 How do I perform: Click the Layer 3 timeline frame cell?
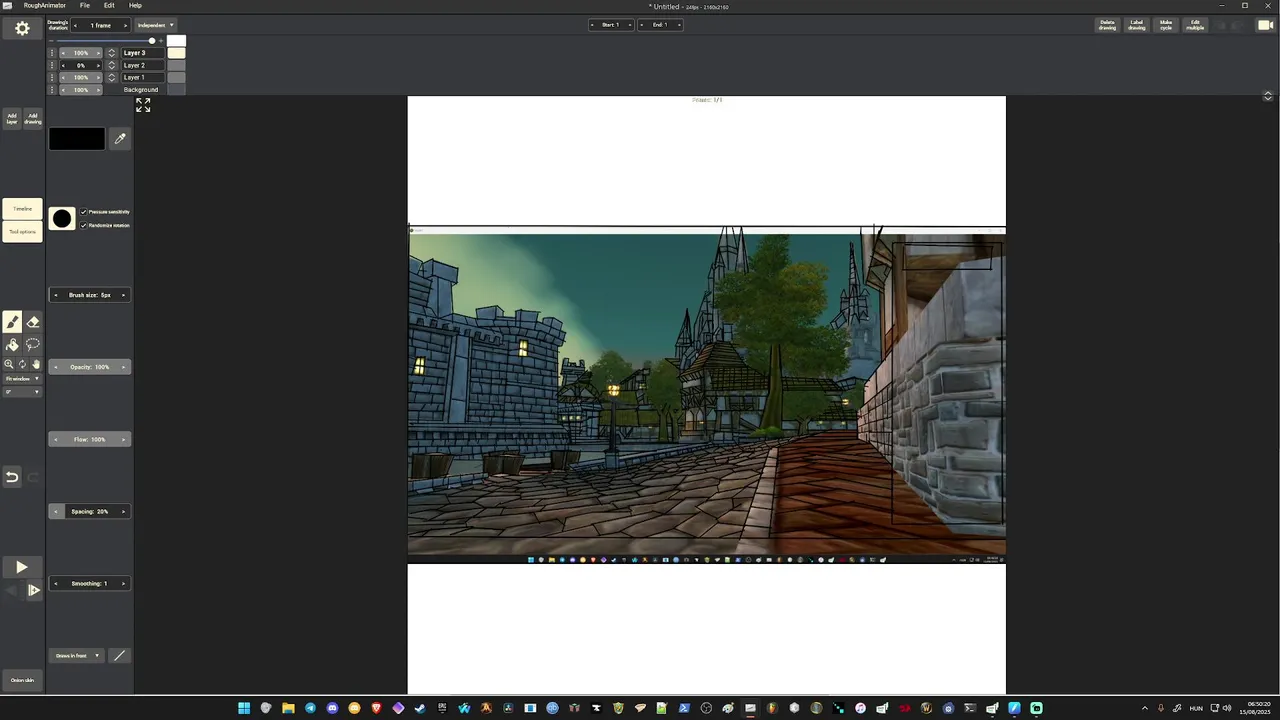point(176,53)
